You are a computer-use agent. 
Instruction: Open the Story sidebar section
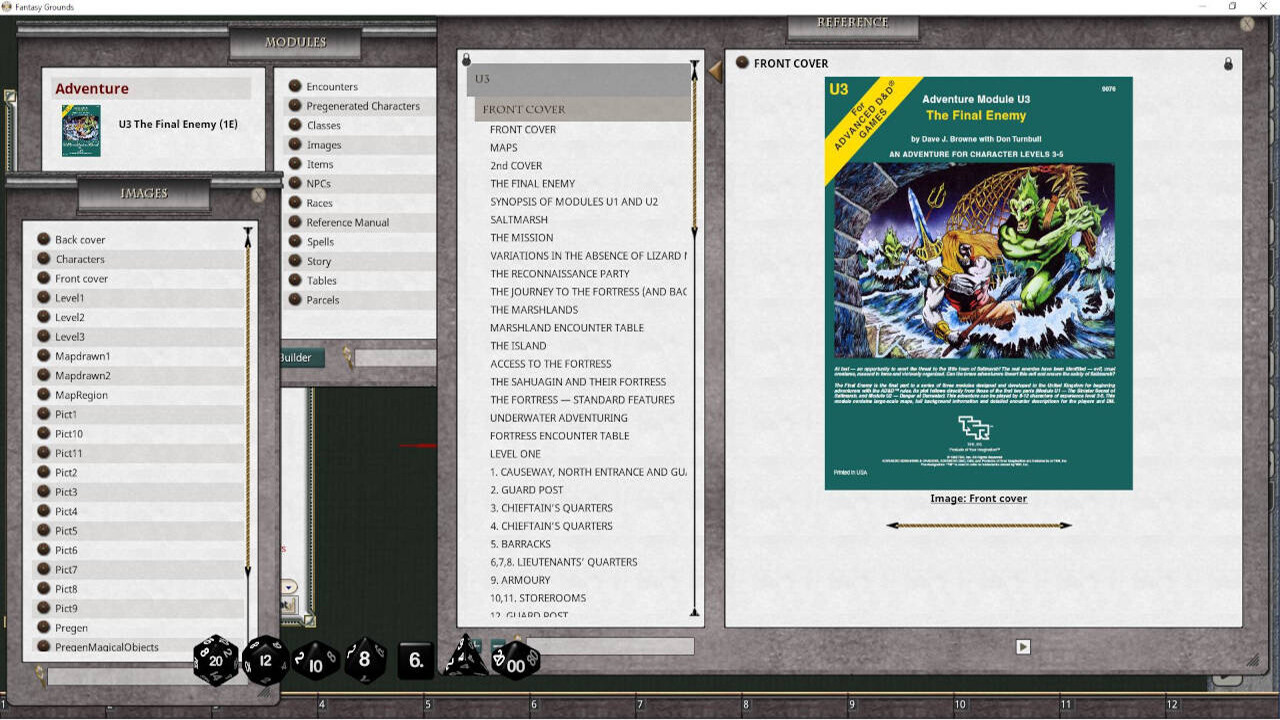320,261
